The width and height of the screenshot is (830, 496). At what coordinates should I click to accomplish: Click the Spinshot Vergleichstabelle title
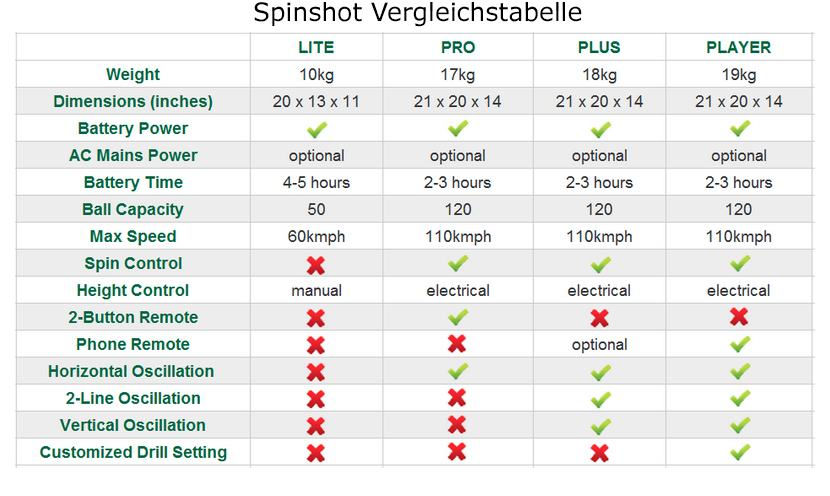[x=417, y=14]
